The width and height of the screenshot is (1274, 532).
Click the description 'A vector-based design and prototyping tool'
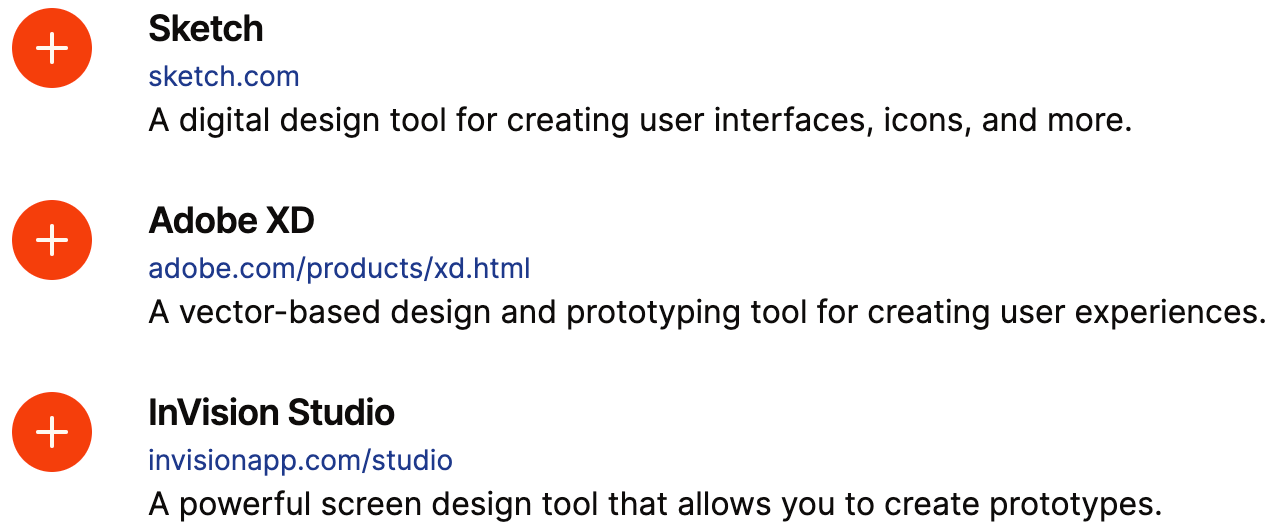coord(708,313)
